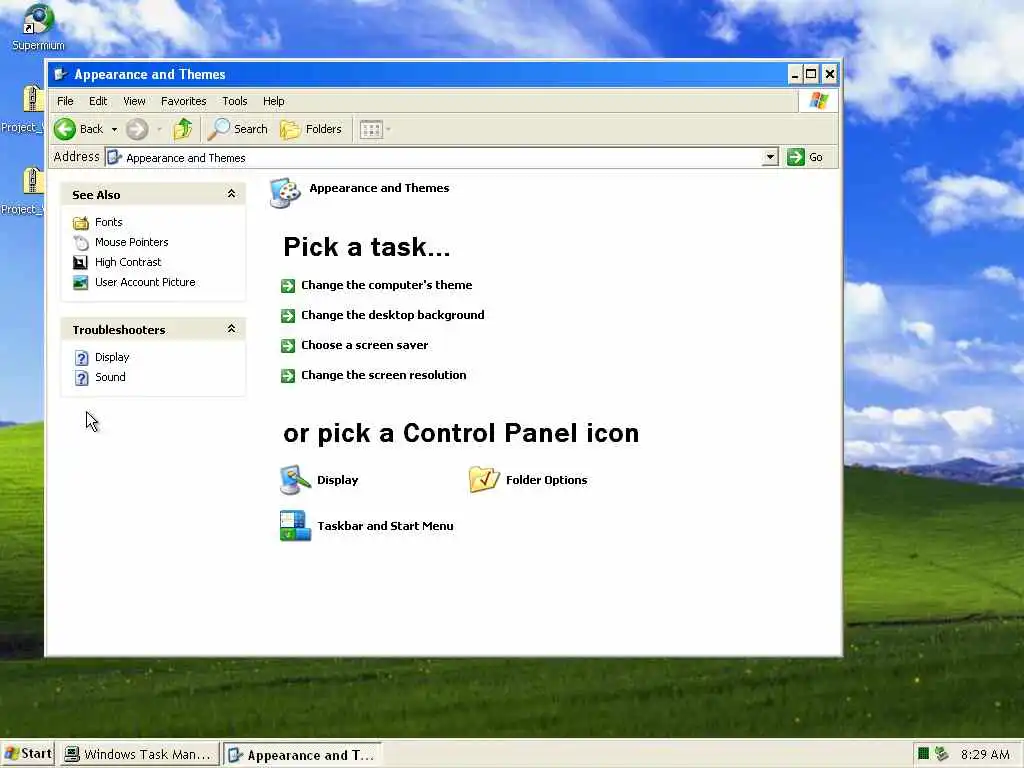Viewport: 1024px width, 768px height.
Task: Open the Folder Options label
Action: tap(547, 480)
